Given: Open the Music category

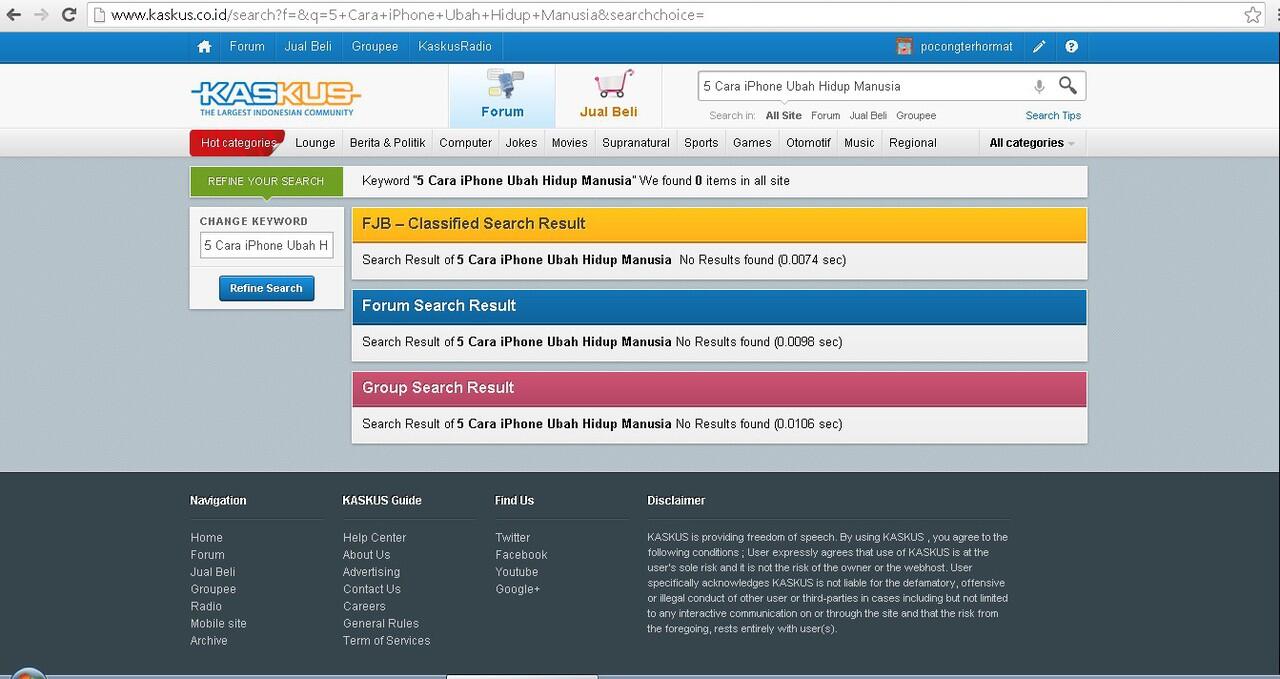Looking at the screenshot, I should 859,143.
